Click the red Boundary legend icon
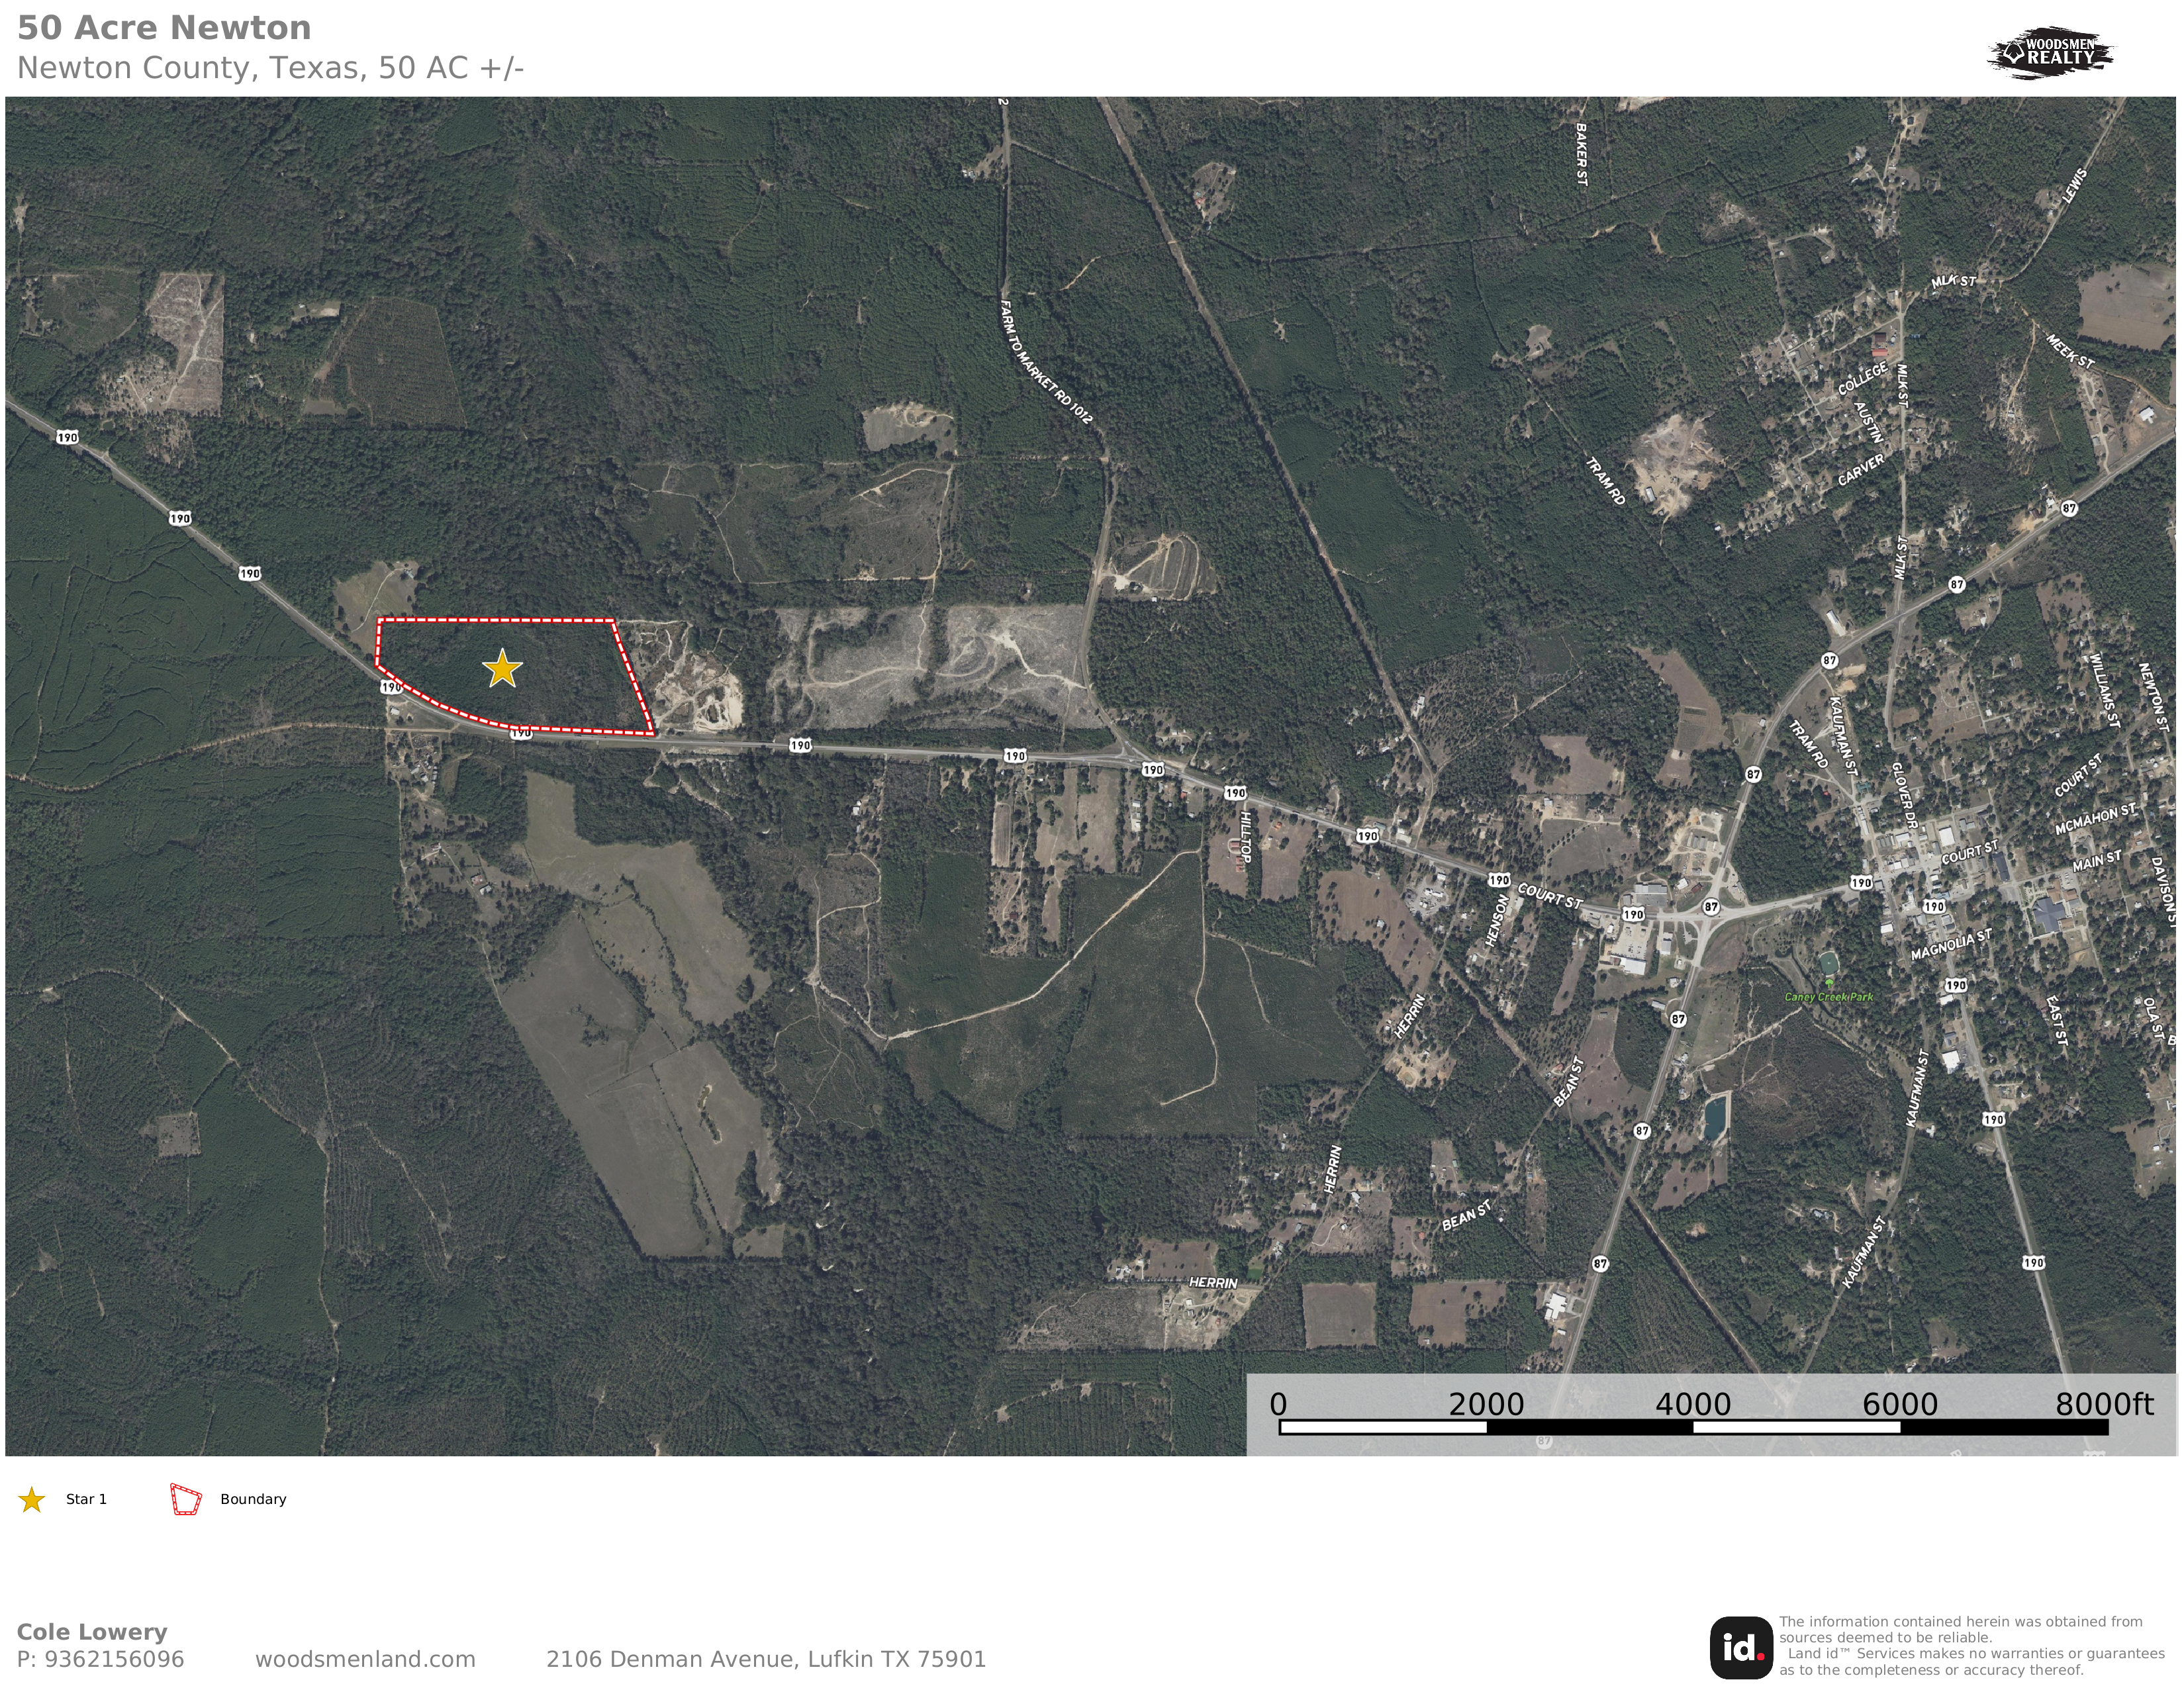The height and width of the screenshot is (1688, 2184). click(x=186, y=1500)
